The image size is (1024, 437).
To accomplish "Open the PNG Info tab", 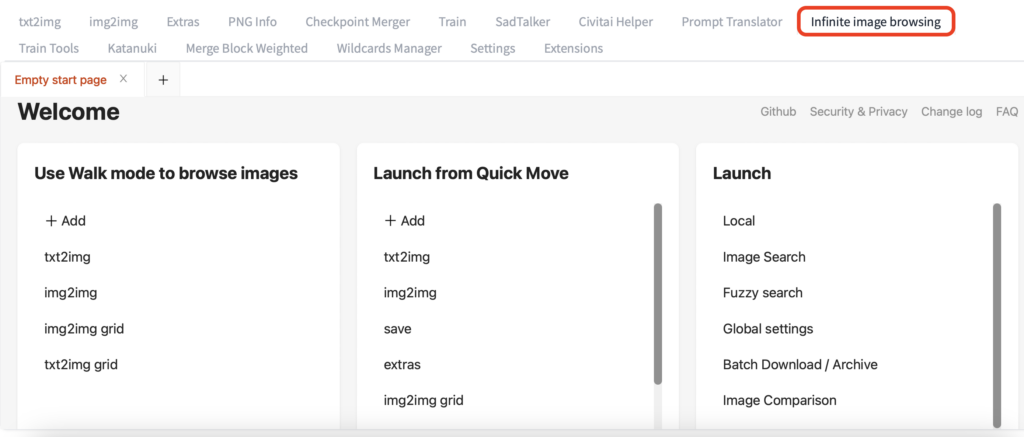I will (x=252, y=21).
